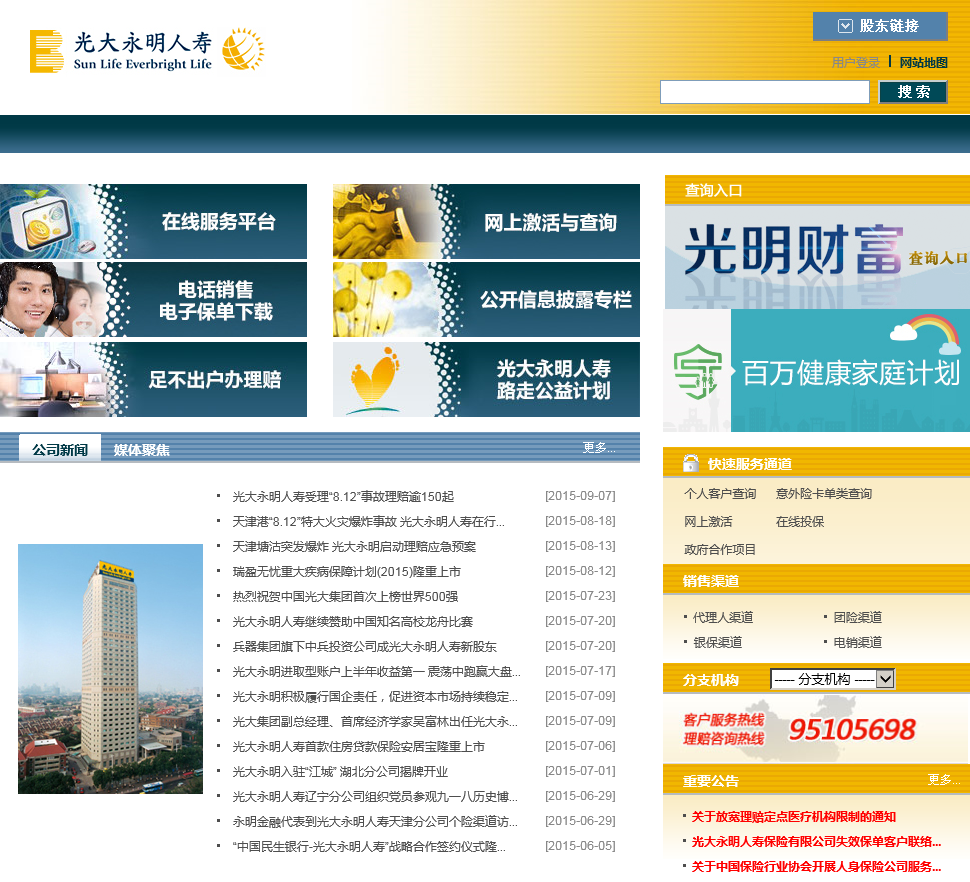The image size is (970, 882).
Task: Click the golden globe sun logo
Action: (x=242, y=49)
